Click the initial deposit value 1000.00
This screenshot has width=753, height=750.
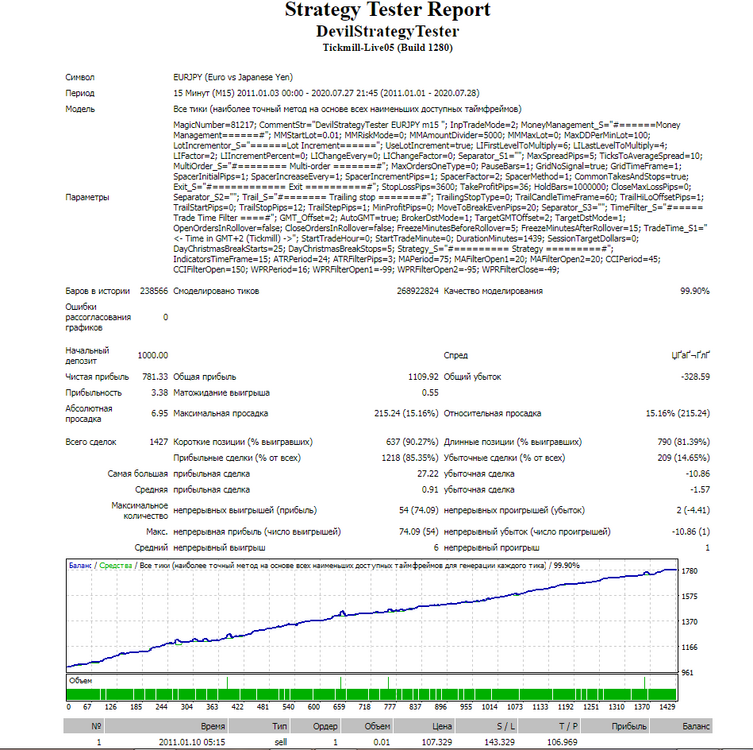[153, 355]
